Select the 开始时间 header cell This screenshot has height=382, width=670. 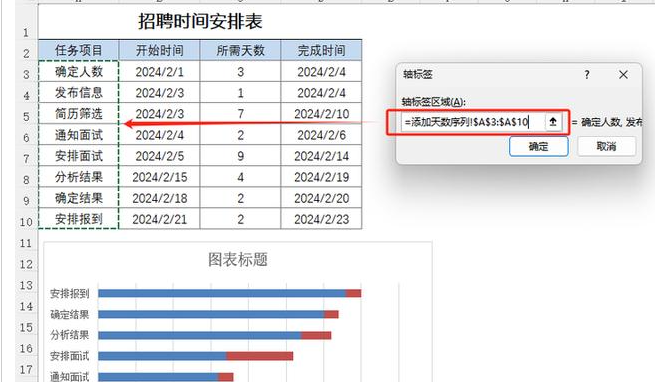point(159,50)
